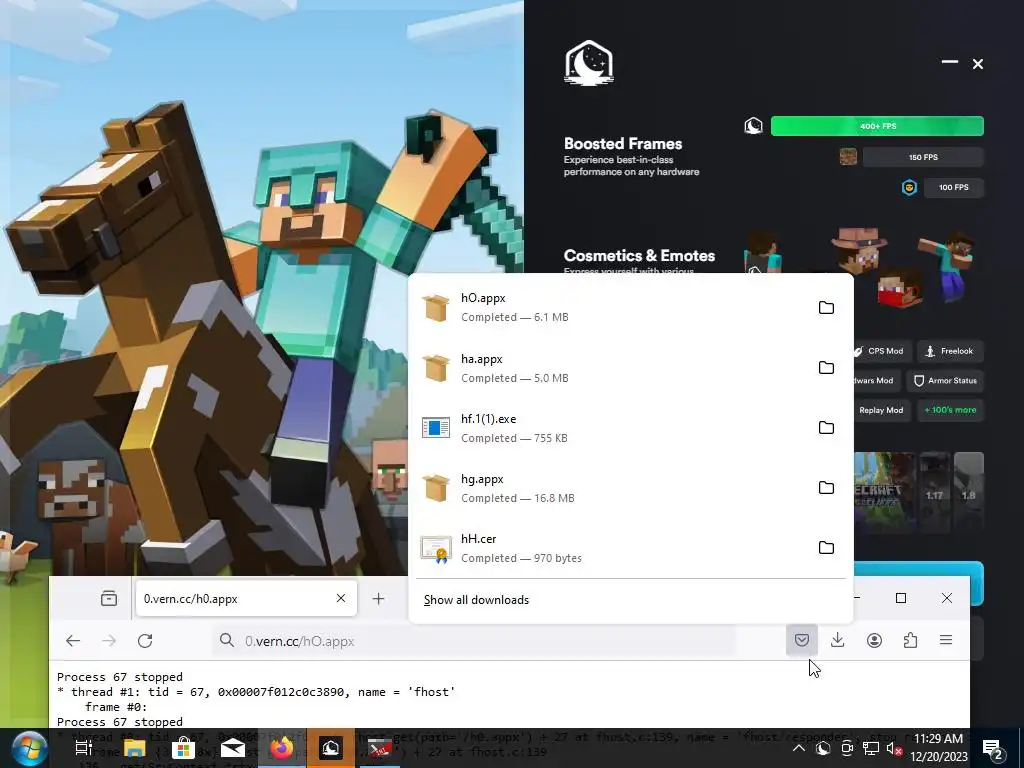Open the notification center icon
Viewport: 1024px width, 768px height.
tap(994, 748)
